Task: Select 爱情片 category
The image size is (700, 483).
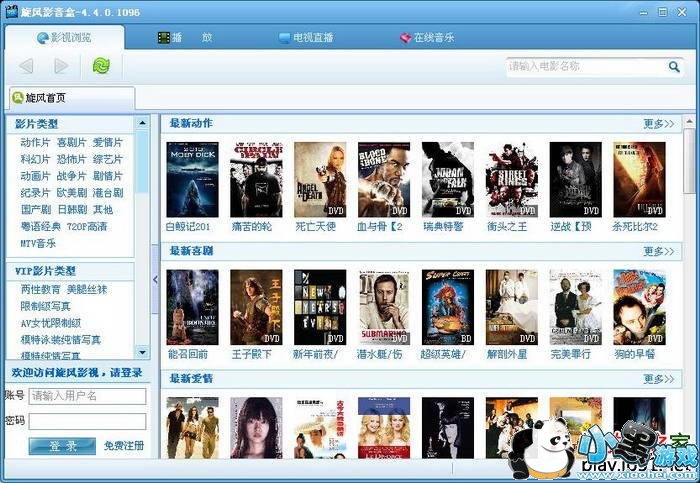Action: [108, 142]
